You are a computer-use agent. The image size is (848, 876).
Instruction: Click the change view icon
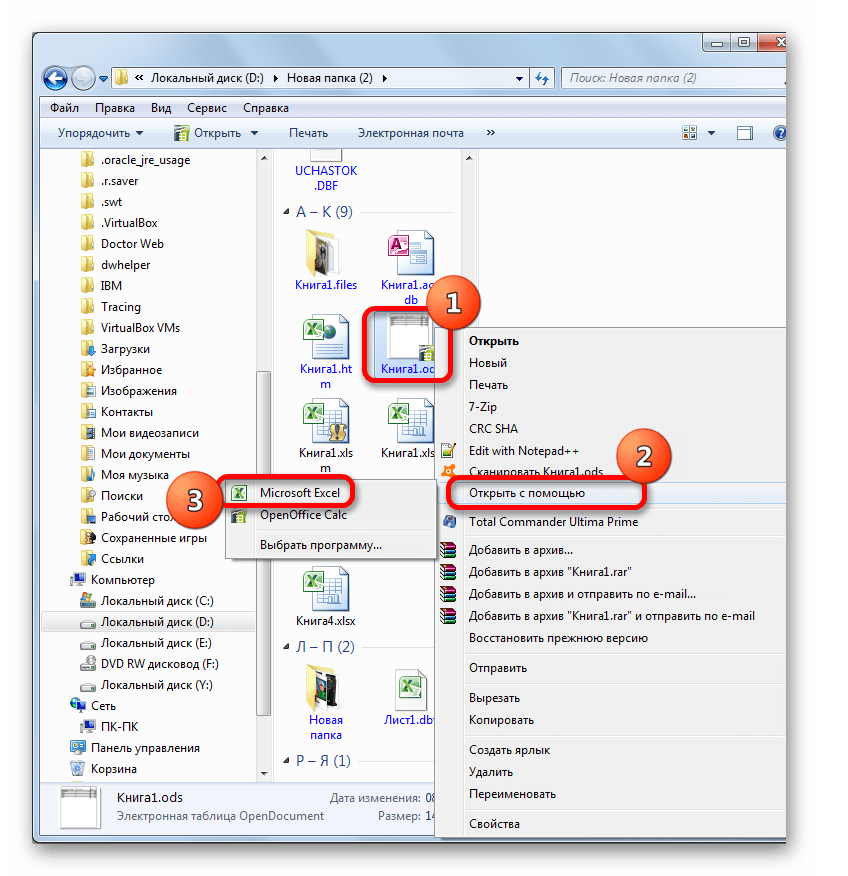point(689,133)
